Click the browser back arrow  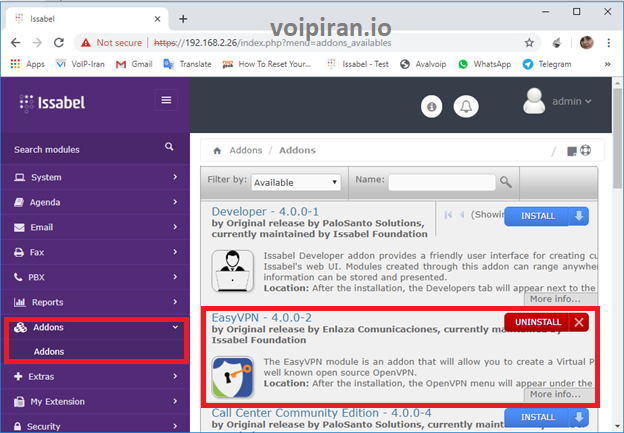point(16,43)
